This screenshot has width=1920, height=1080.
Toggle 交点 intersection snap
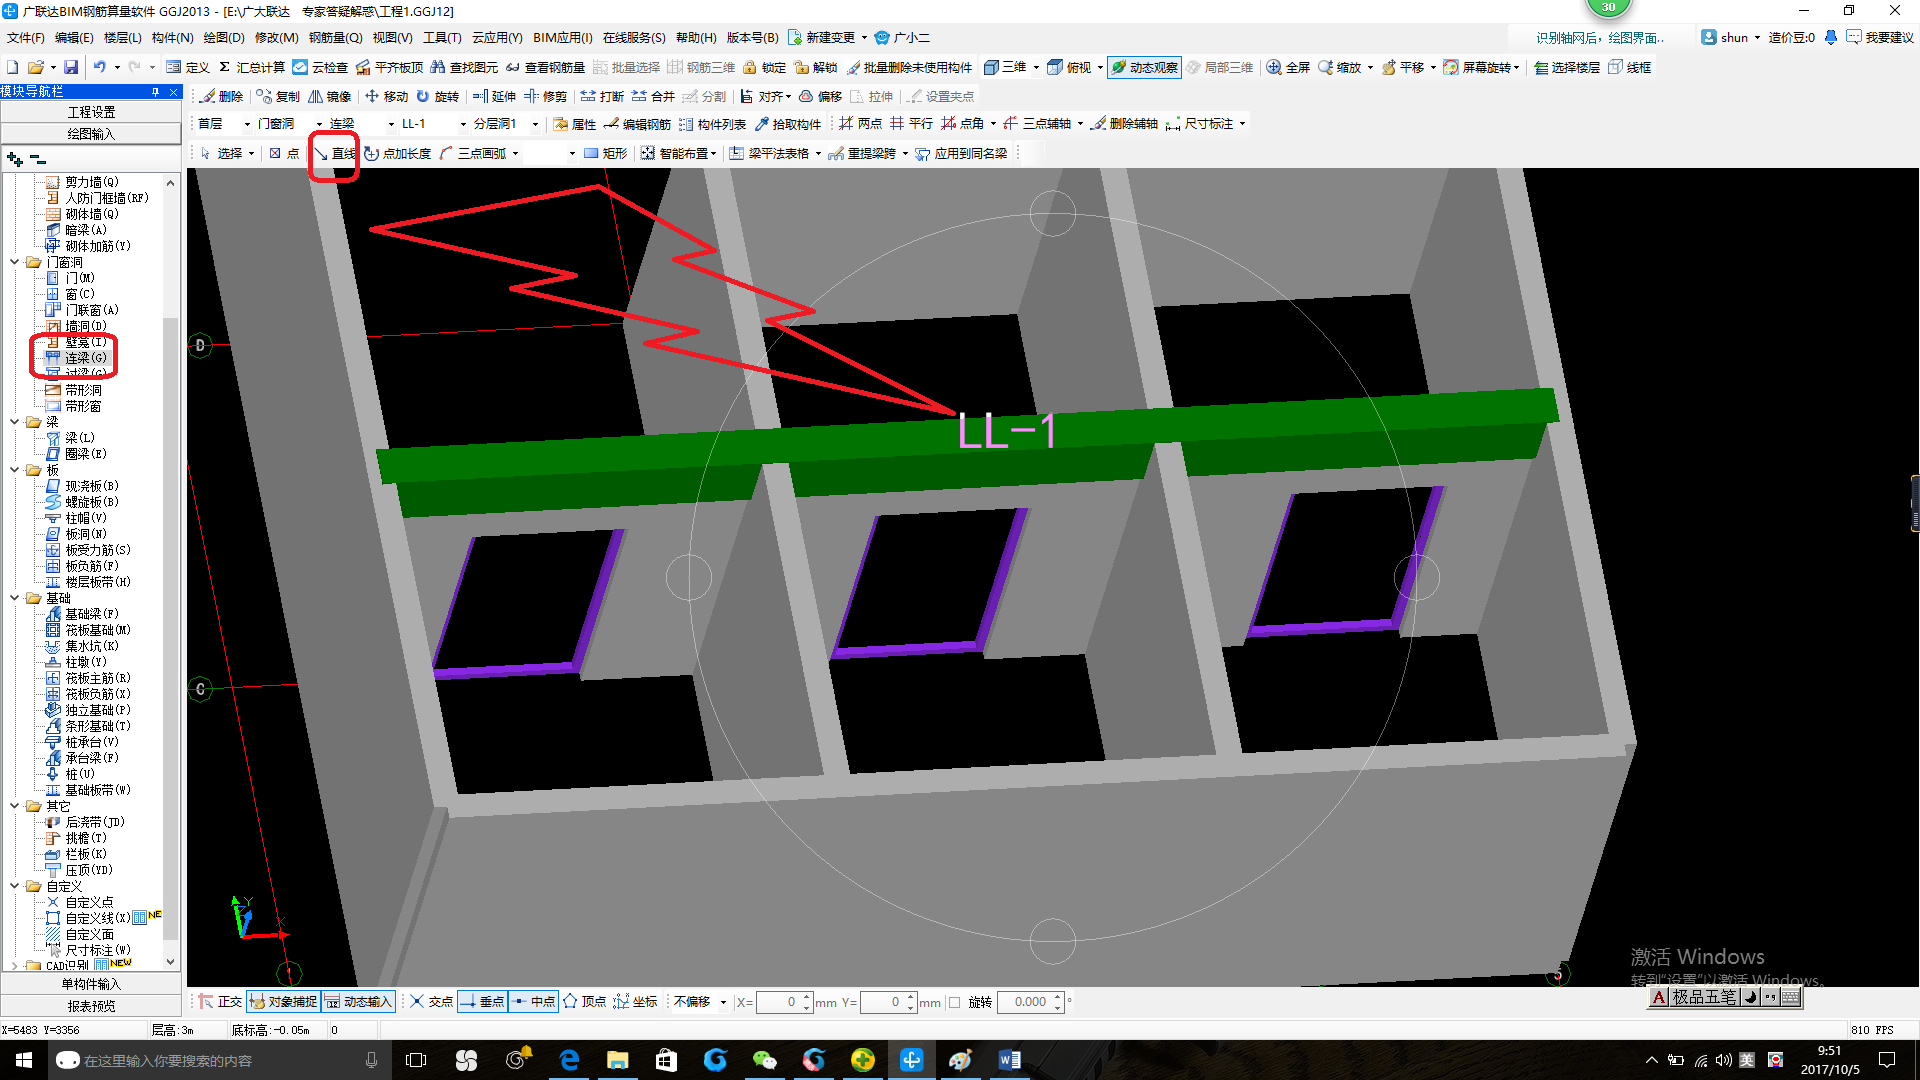click(x=431, y=1001)
